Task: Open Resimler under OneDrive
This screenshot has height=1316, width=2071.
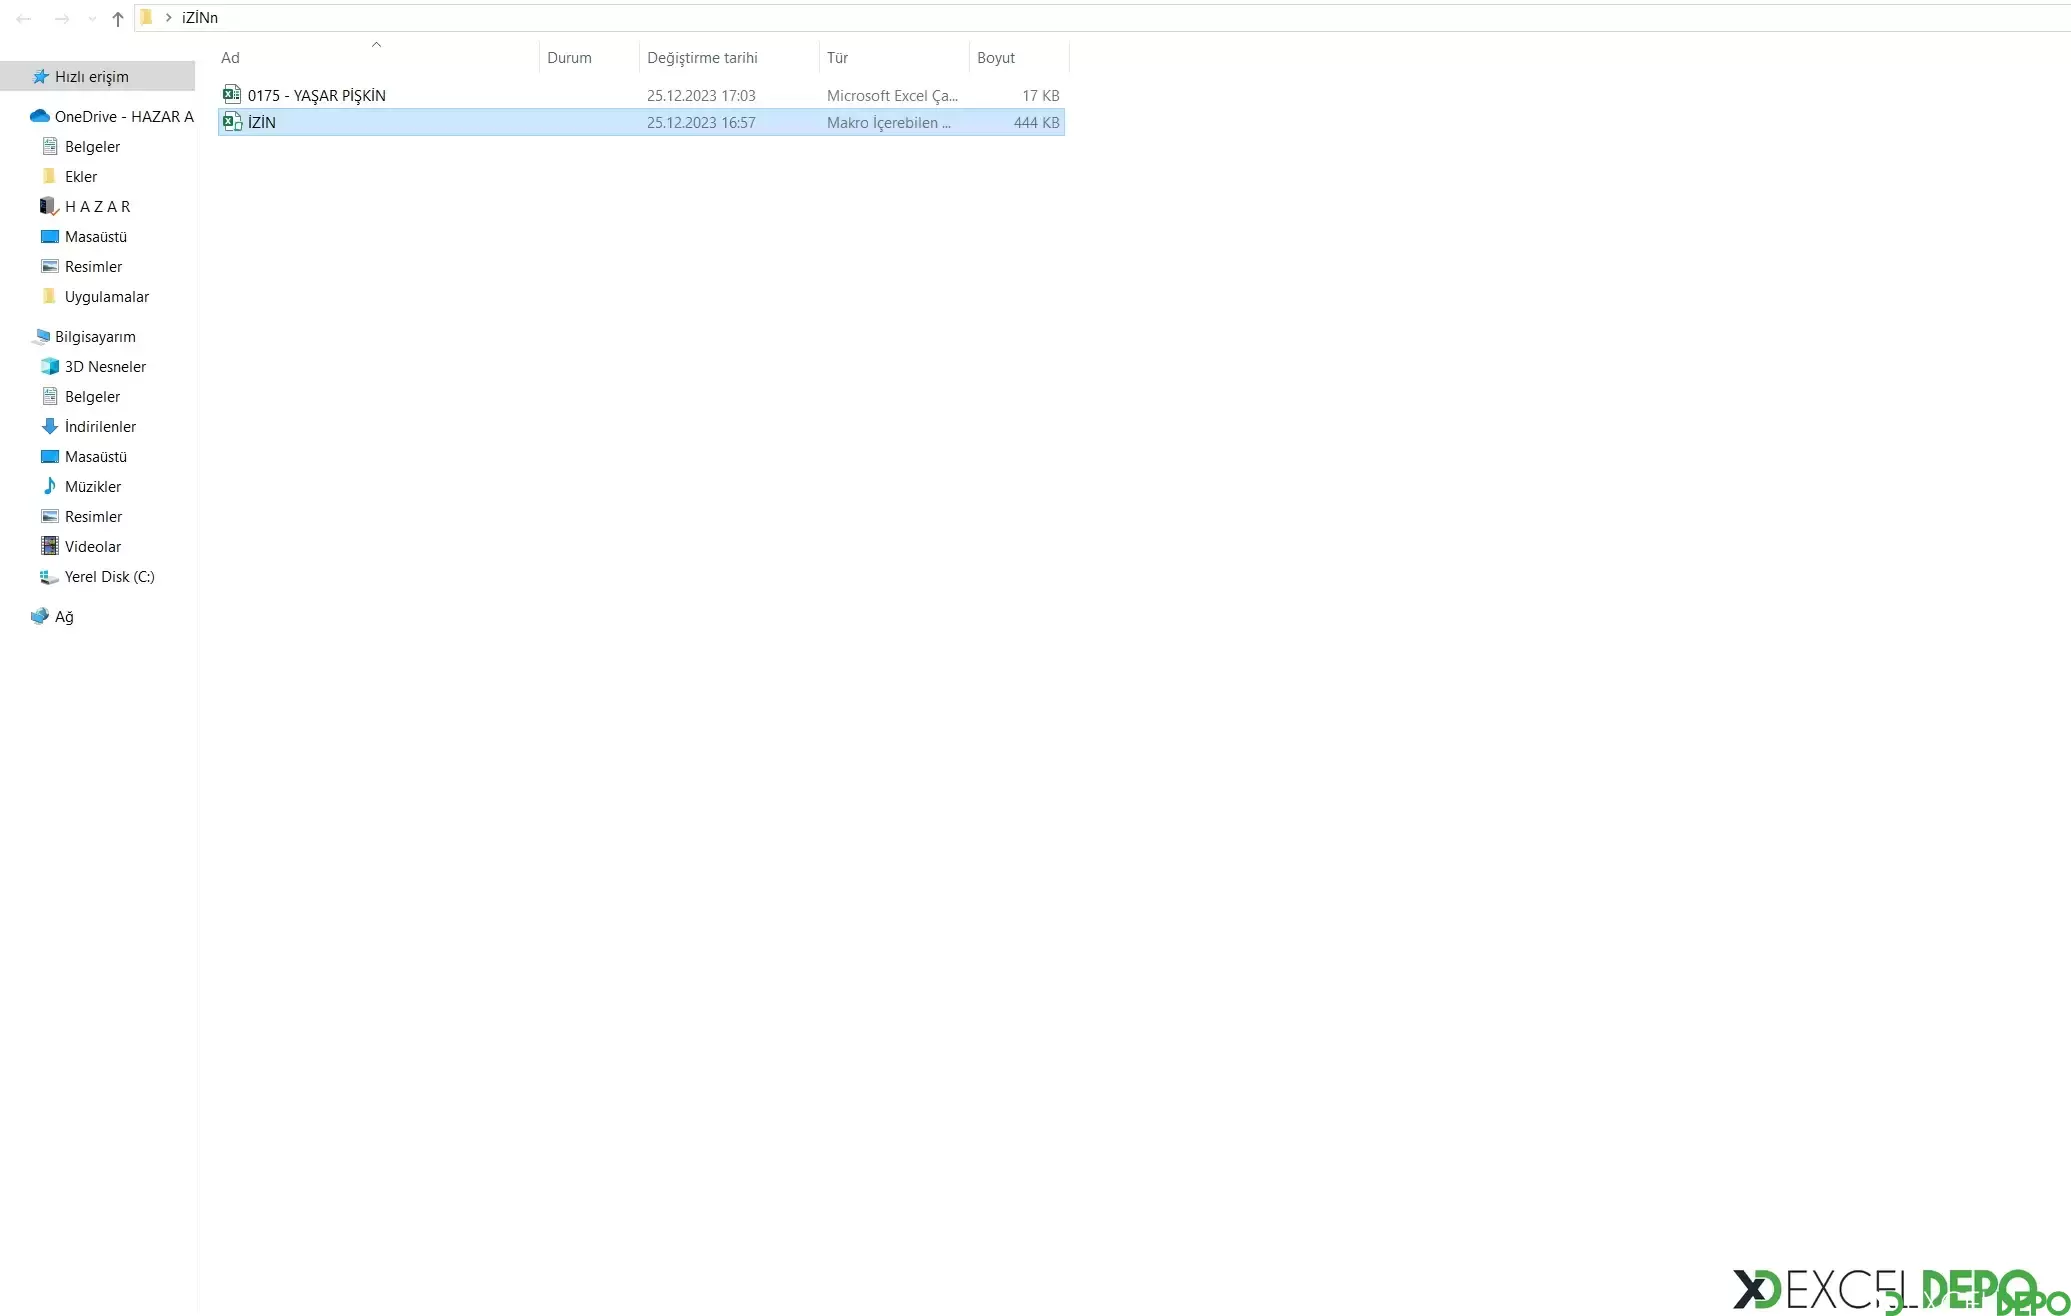Action: [x=93, y=266]
